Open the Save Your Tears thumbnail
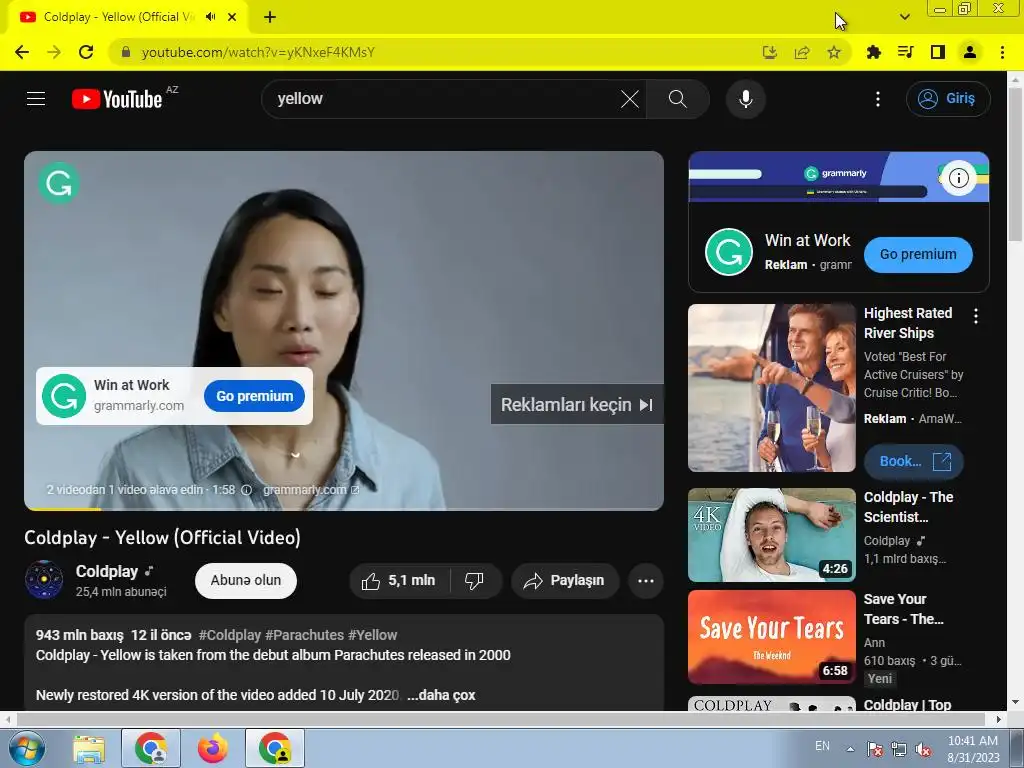The width and height of the screenshot is (1024, 768). point(772,637)
